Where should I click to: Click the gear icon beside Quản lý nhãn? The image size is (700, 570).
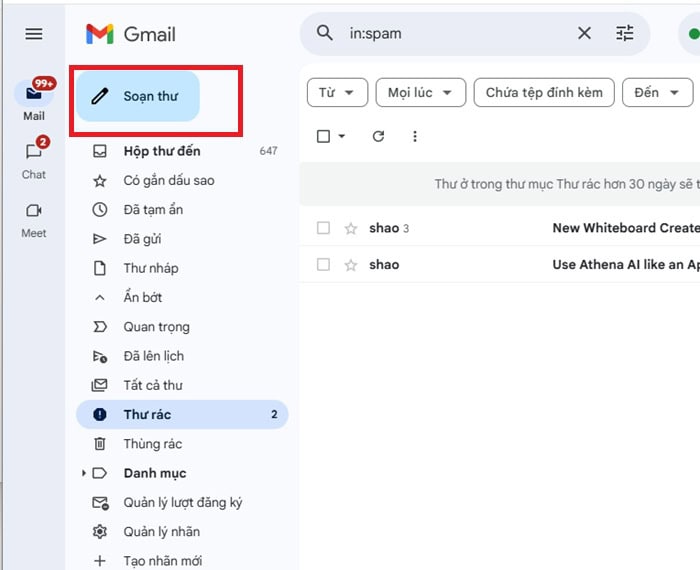point(100,532)
